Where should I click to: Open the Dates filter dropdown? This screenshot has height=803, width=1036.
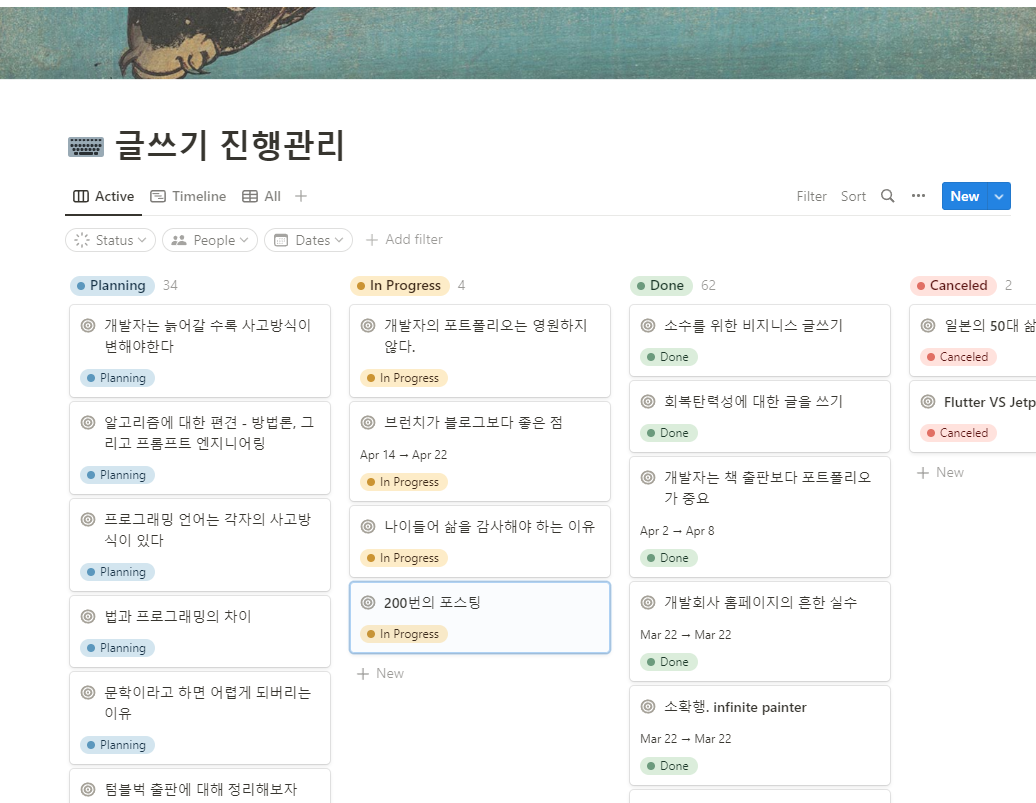(309, 240)
